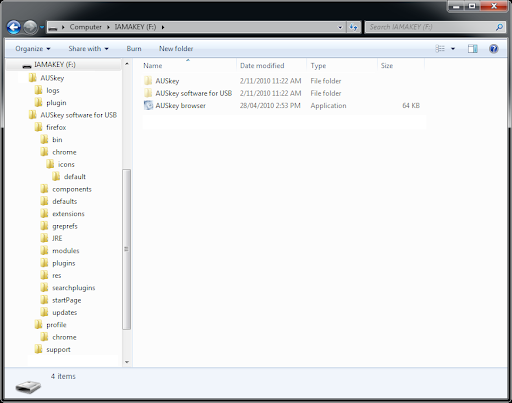This screenshot has height=403, width=512.
Task: Open the Help question mark icon
Action: [x=493, y=49]
